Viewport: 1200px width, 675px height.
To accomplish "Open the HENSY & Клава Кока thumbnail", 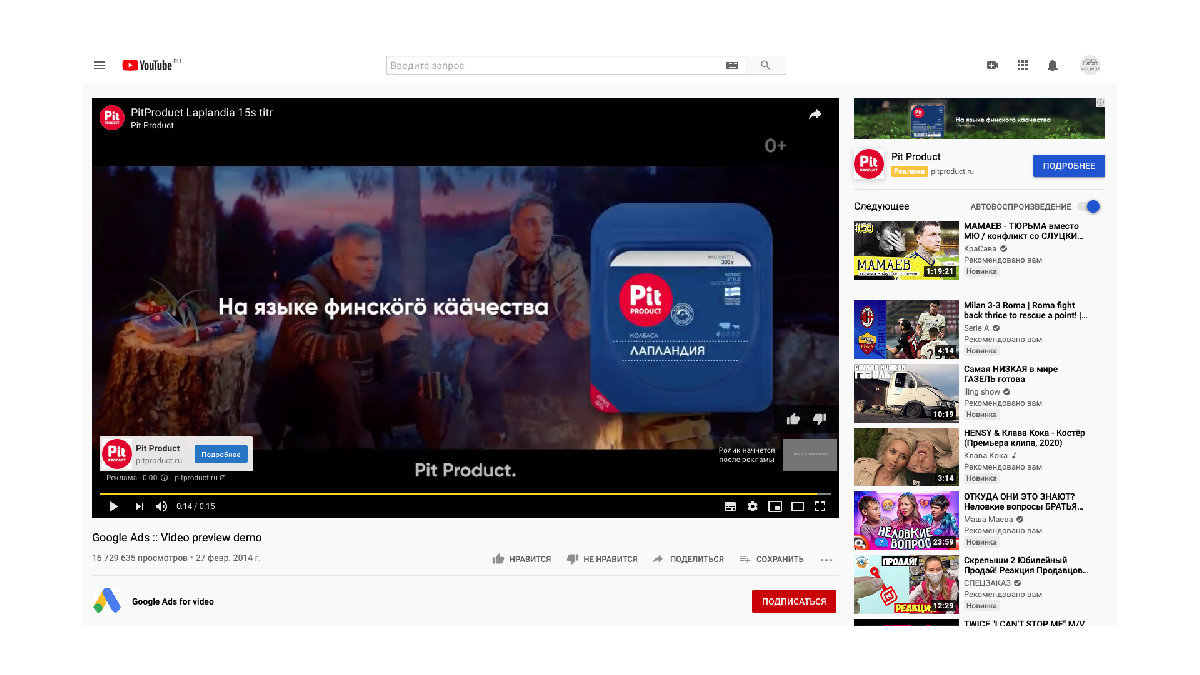I will pyautogui.click(x=906, y=457).
